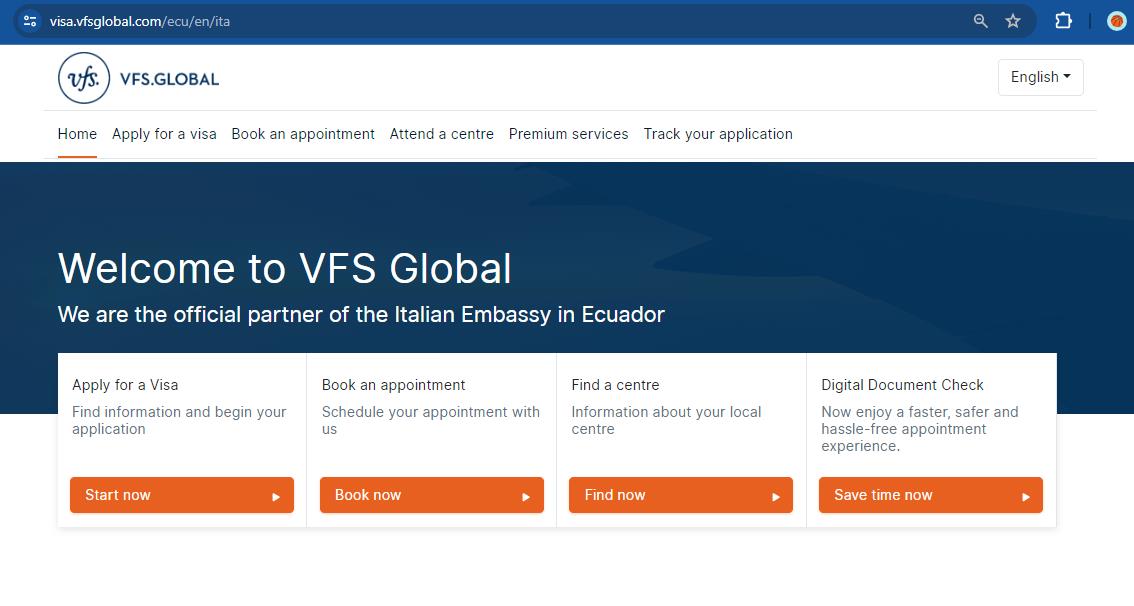Open the Apply for a visa menu item
Screen dimensions: 1134x606
pyautogui.click(x=164, y=133)
